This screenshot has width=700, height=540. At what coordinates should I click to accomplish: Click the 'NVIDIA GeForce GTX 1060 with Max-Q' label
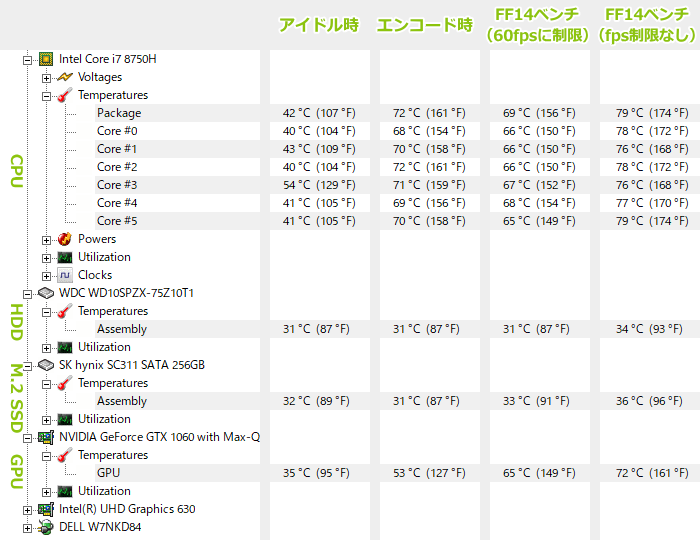(x=159, y=437)
